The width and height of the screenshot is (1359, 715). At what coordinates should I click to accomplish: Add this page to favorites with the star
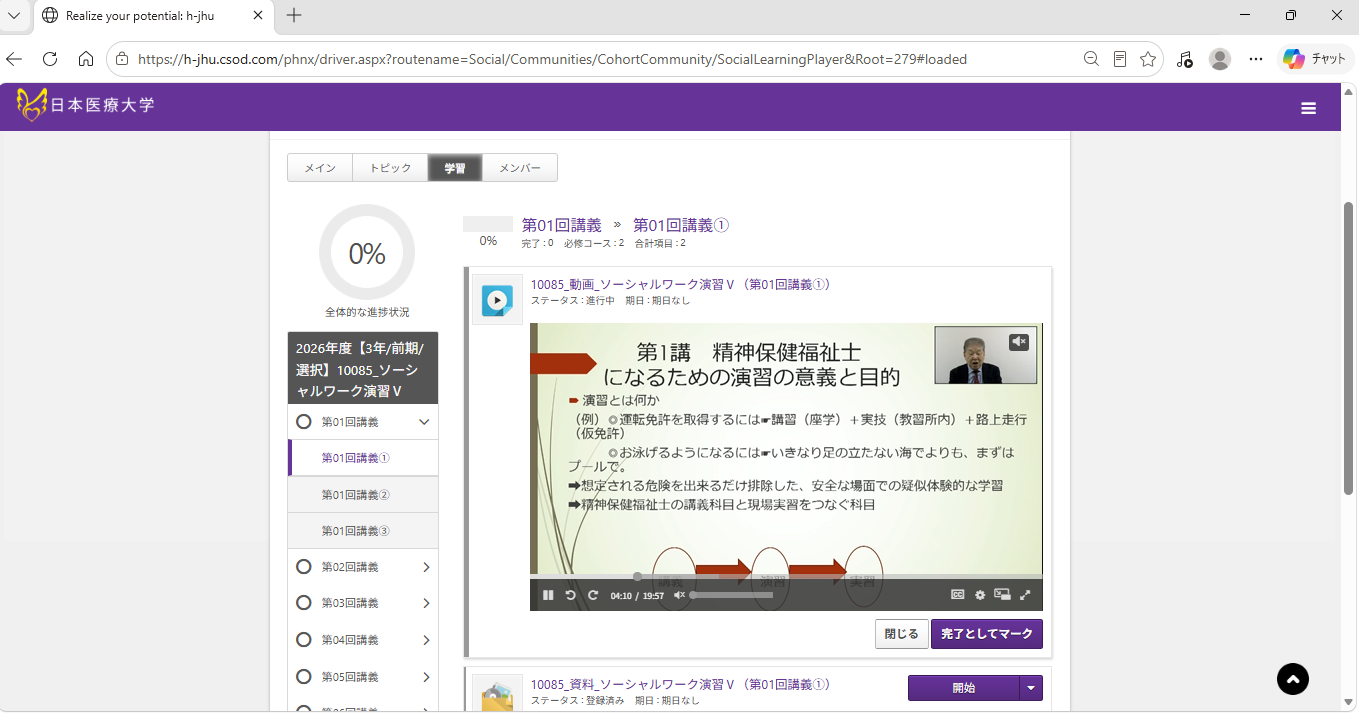coord(1148,59)
